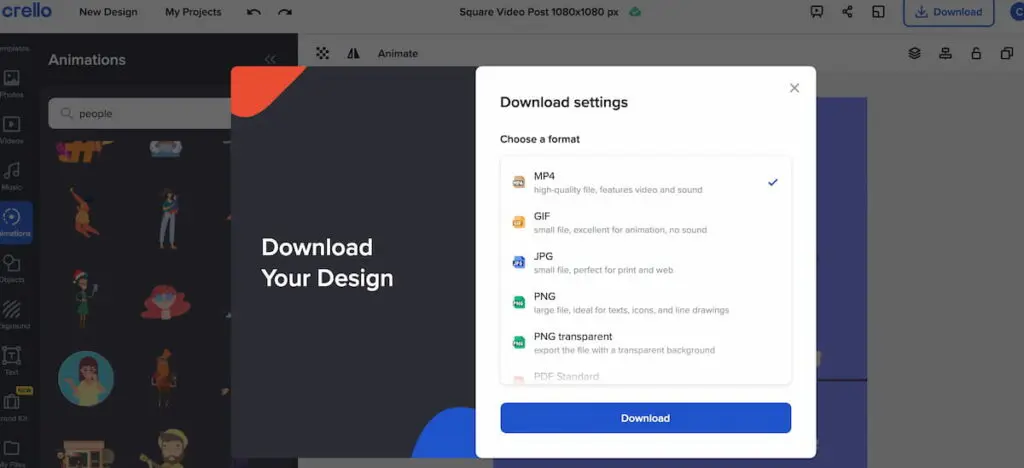Click the transparency checkerboard icon
The height and width of the screenshot is (468, 1024).
(x=323, y=54)
